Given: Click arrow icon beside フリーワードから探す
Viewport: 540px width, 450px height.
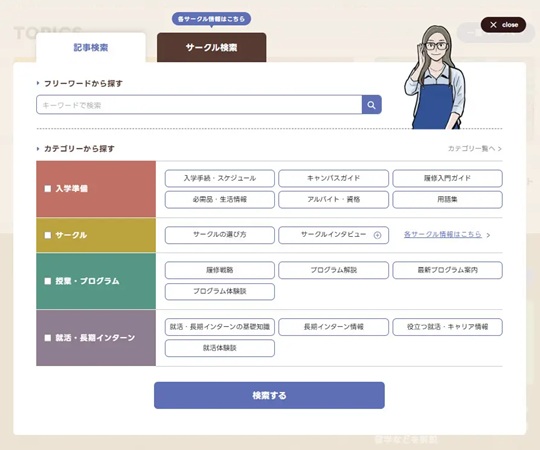Looking at the screenshot, I should click(x=38, y=83).
